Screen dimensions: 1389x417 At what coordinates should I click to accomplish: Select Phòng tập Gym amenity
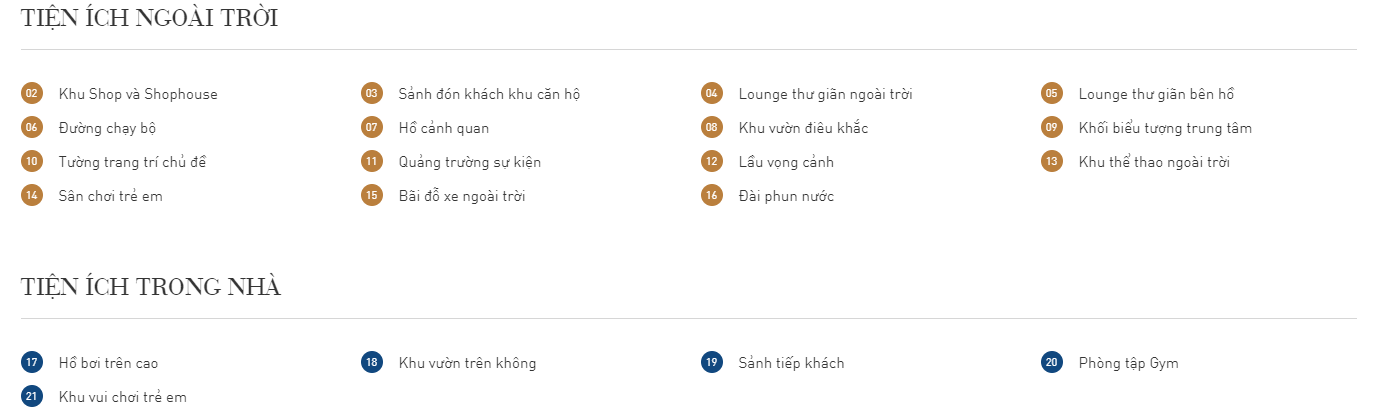click(x=1128, y=363)
